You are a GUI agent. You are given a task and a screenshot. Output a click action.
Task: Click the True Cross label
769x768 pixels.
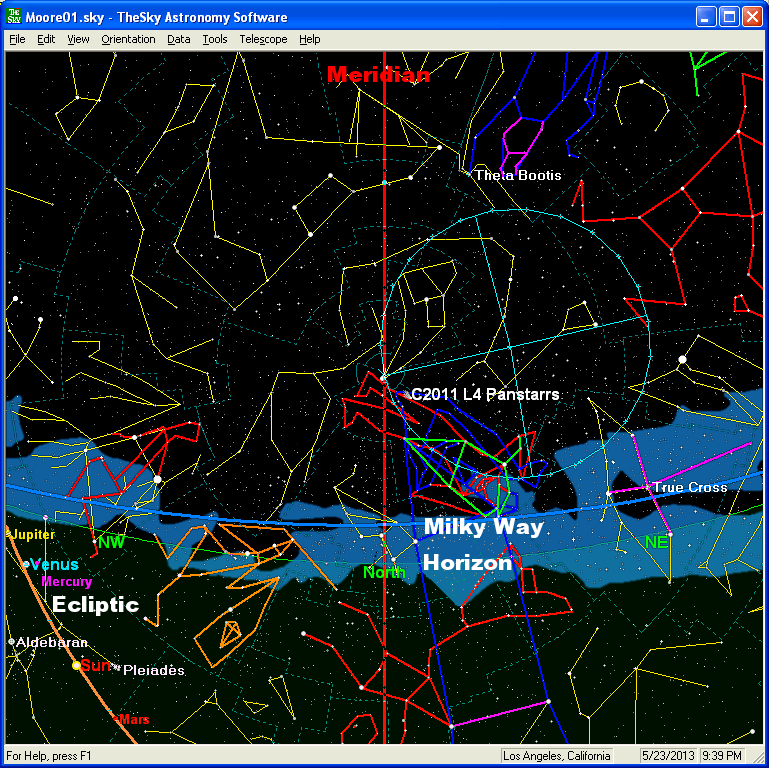pos(690,488)
